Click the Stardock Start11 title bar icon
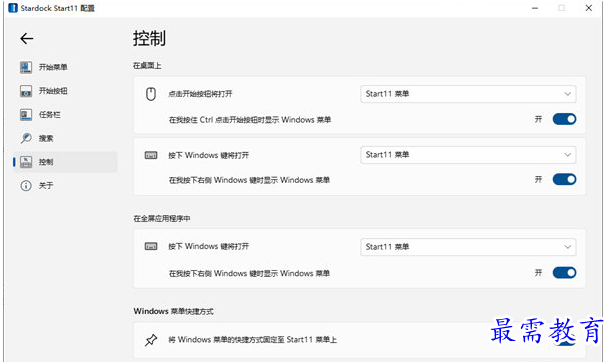 tap(13, 8)
